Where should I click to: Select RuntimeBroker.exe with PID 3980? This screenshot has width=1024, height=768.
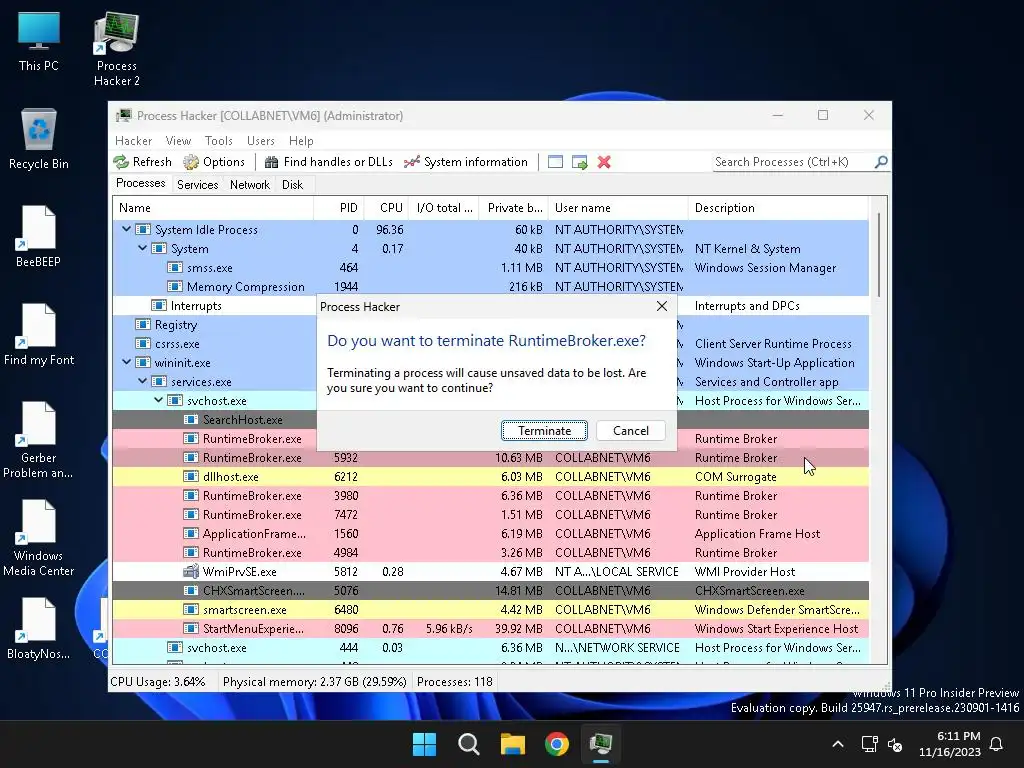click(x=490, y=496)
